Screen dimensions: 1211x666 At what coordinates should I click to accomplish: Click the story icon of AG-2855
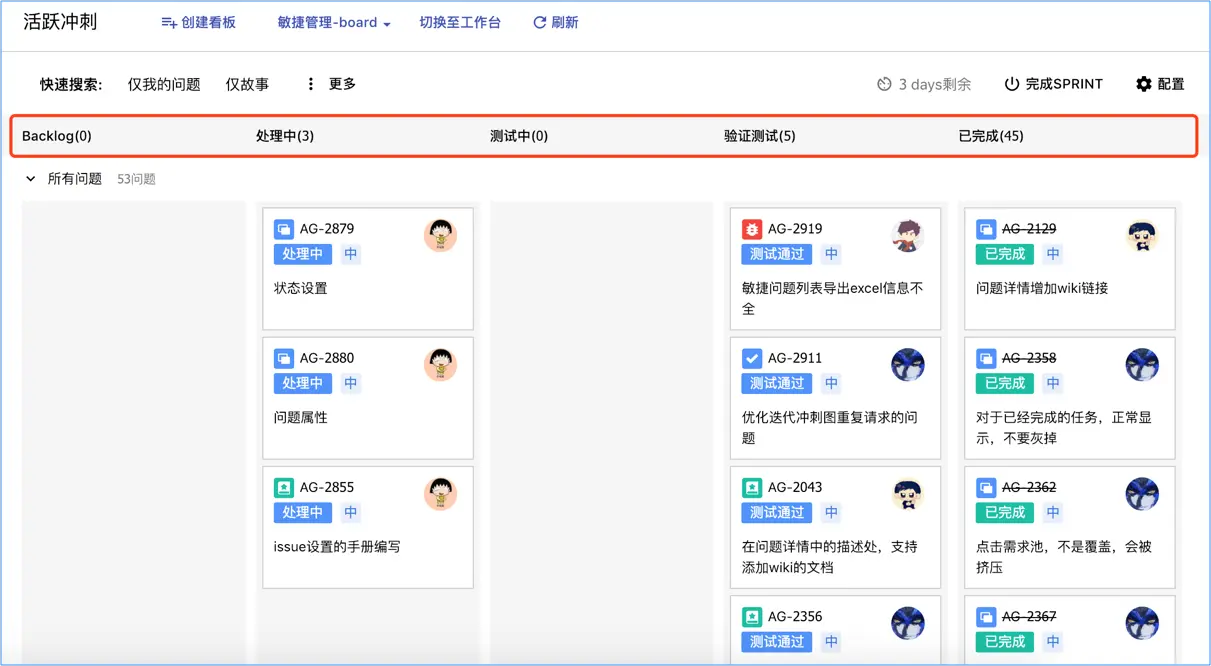[x=284, y=487]
